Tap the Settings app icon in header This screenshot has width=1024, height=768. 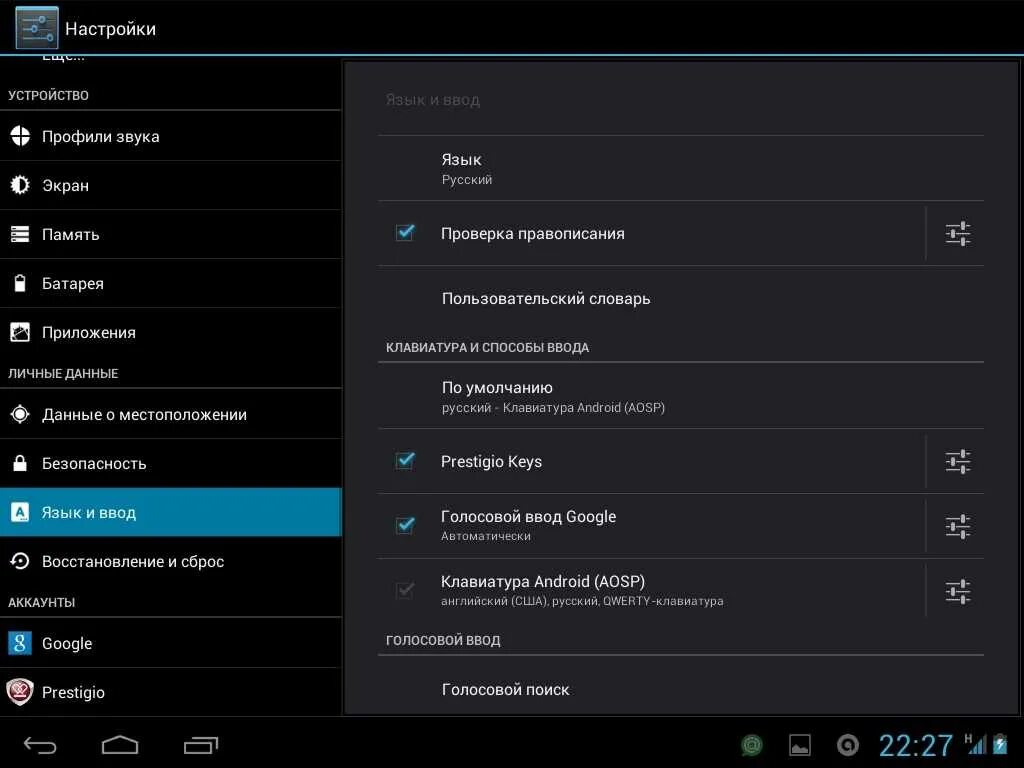click(x=37, y=27)
